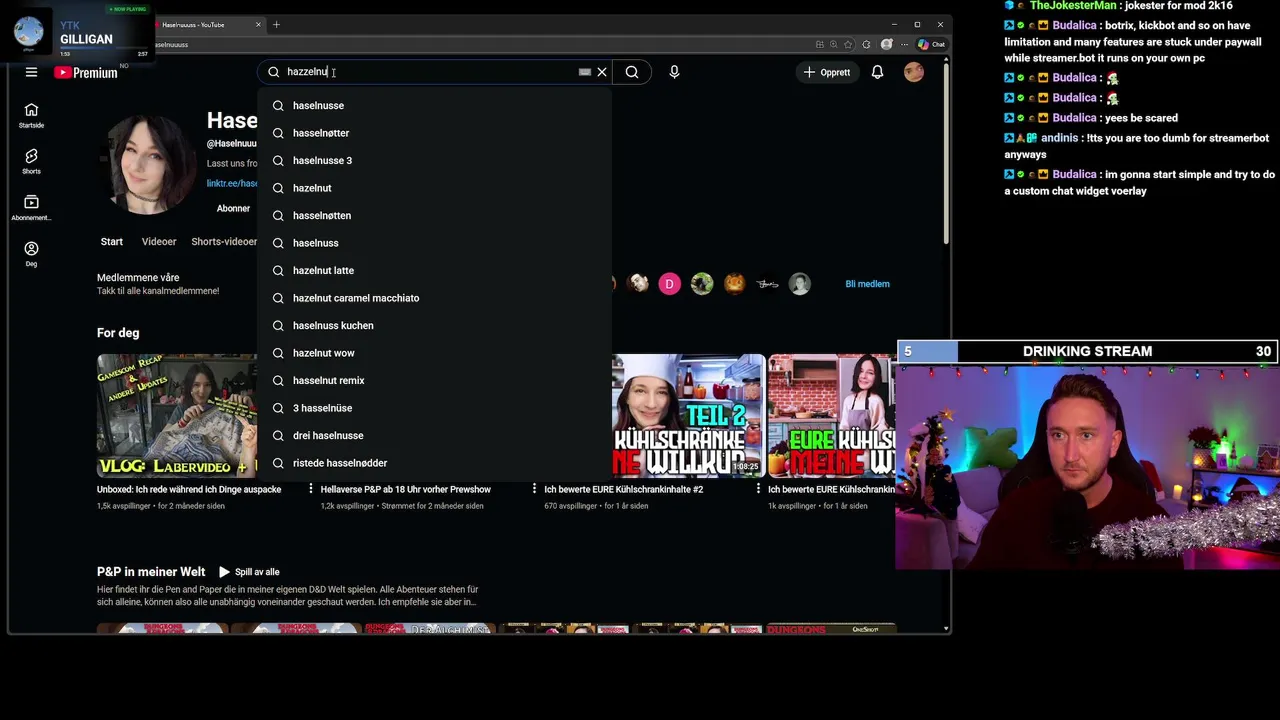Open Abonnementer in the sidebar
Screen dimensions: 1280x720
point(31,208)
